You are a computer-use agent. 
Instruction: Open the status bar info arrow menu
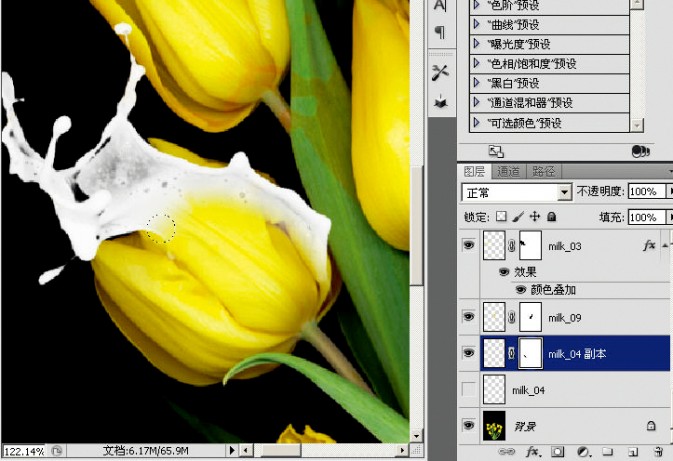click(232, 450)
